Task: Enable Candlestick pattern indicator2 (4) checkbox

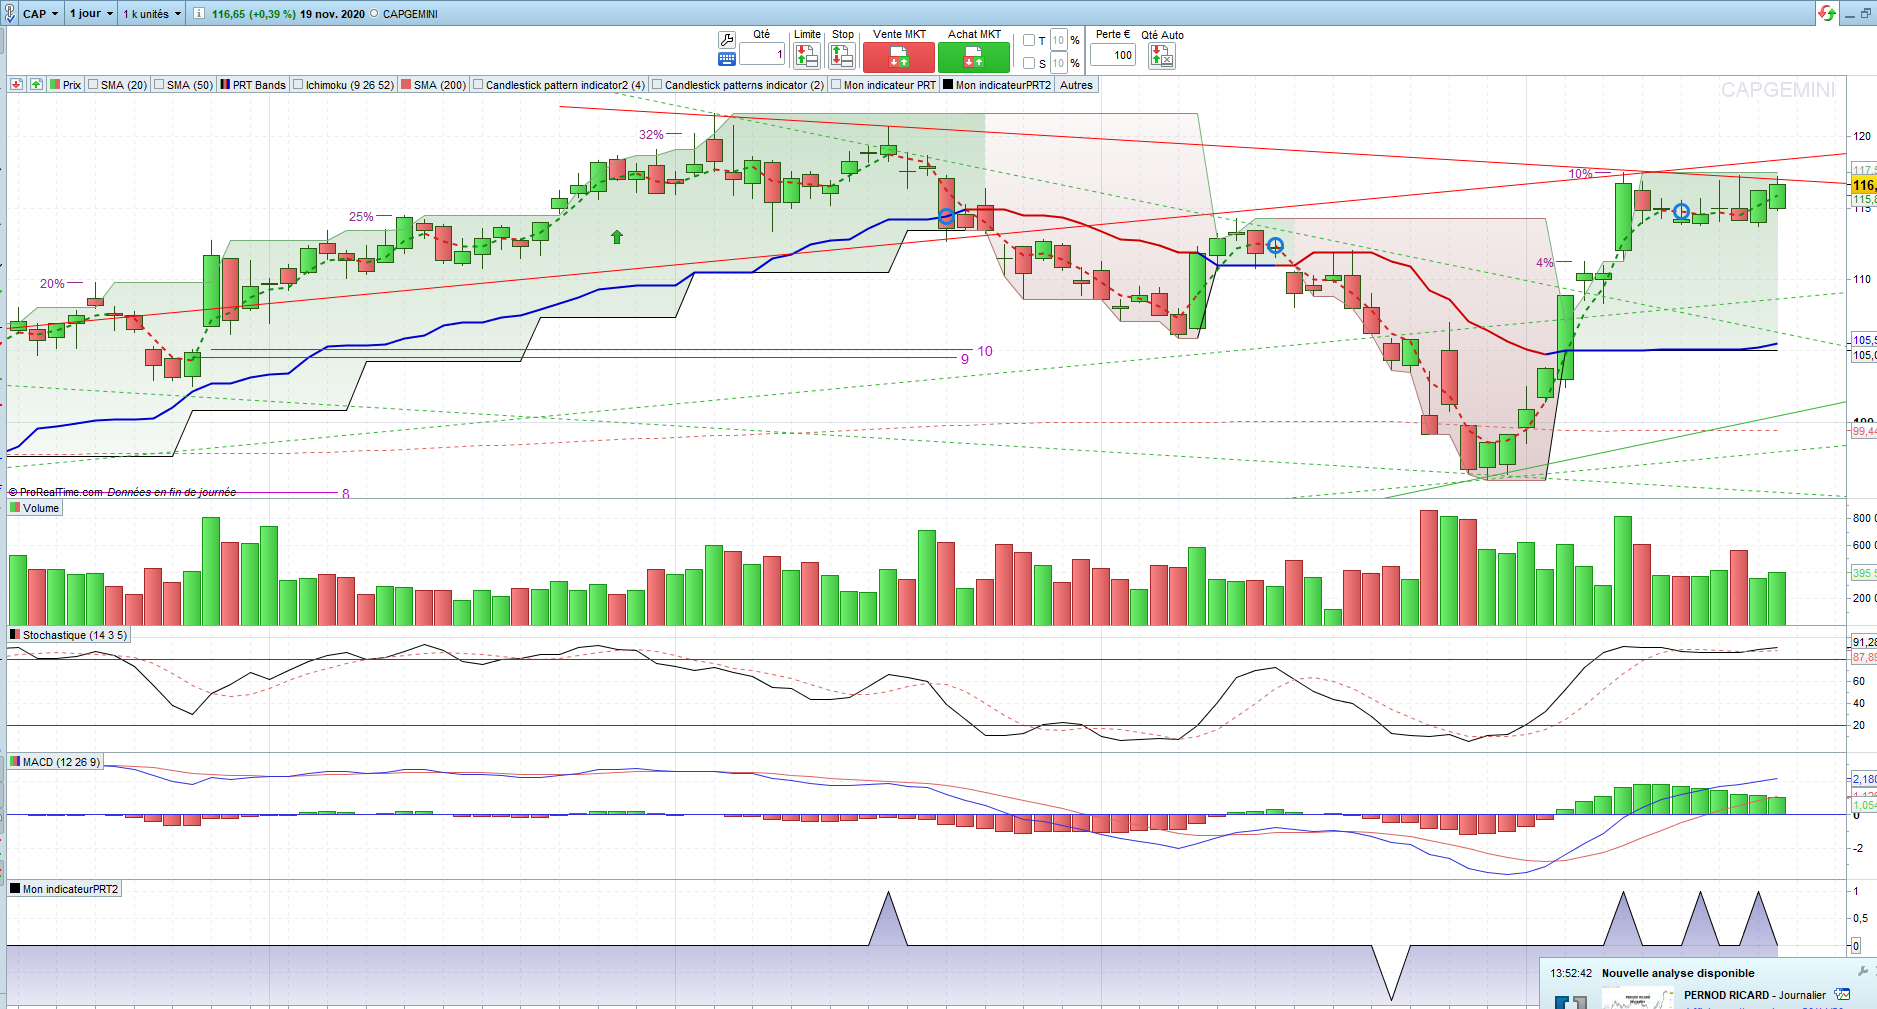Action: click(x=478, y=85)
